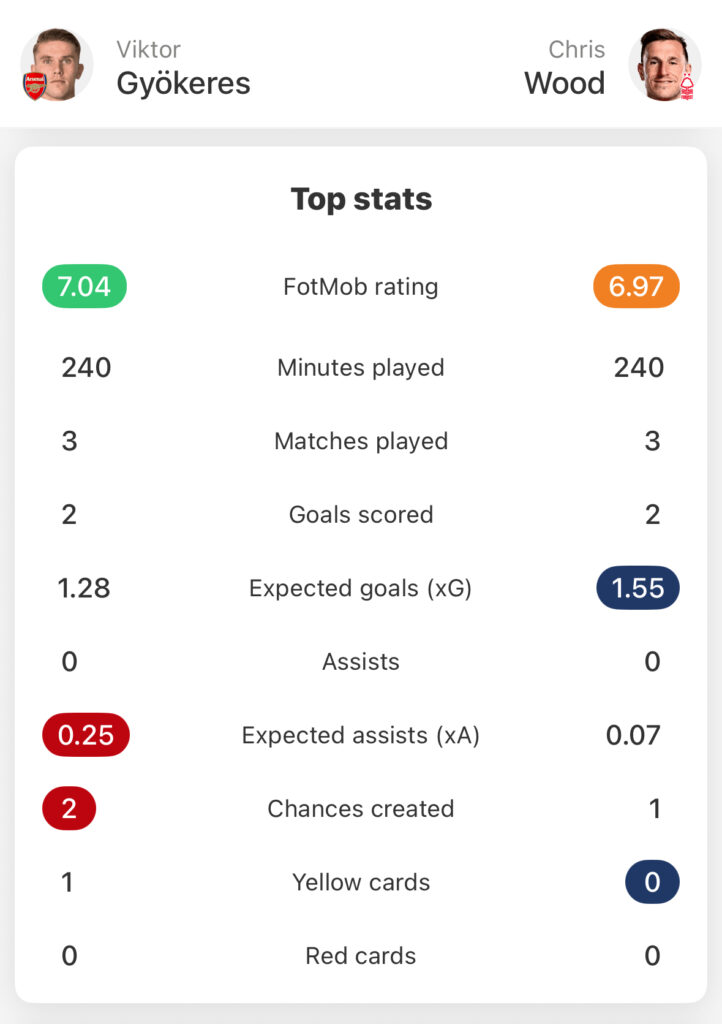
Task: Tap the FotMob rating label
Action: [360, 287]
